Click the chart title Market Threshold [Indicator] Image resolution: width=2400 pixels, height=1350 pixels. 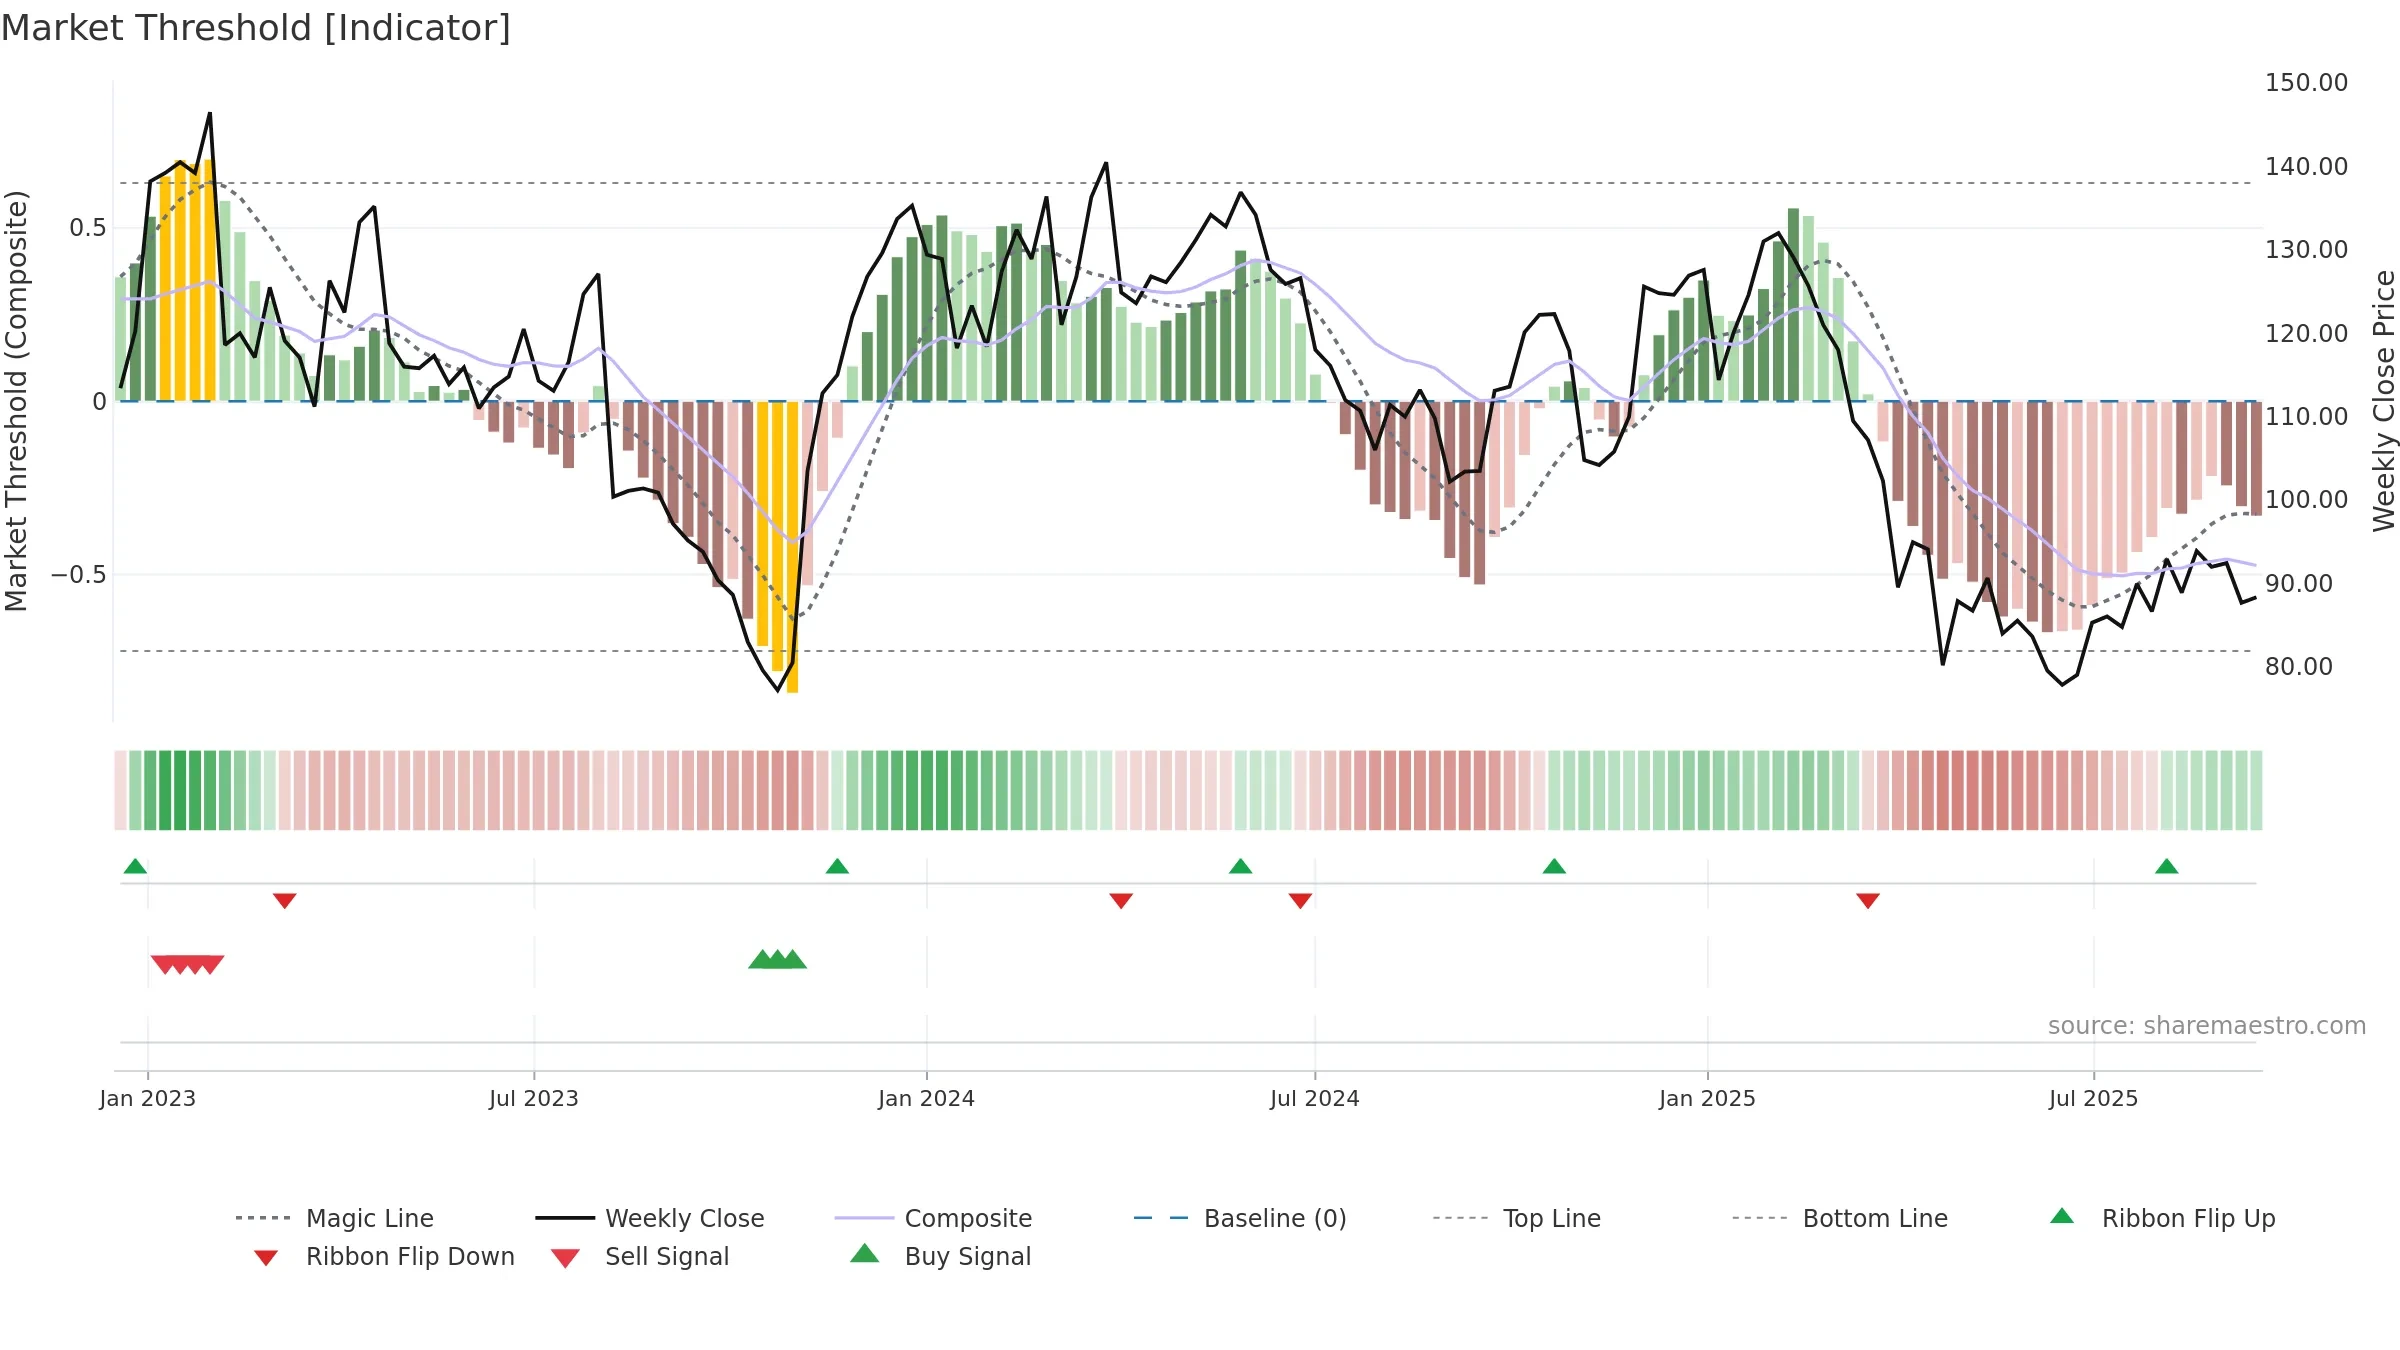[x=256, y=28]
